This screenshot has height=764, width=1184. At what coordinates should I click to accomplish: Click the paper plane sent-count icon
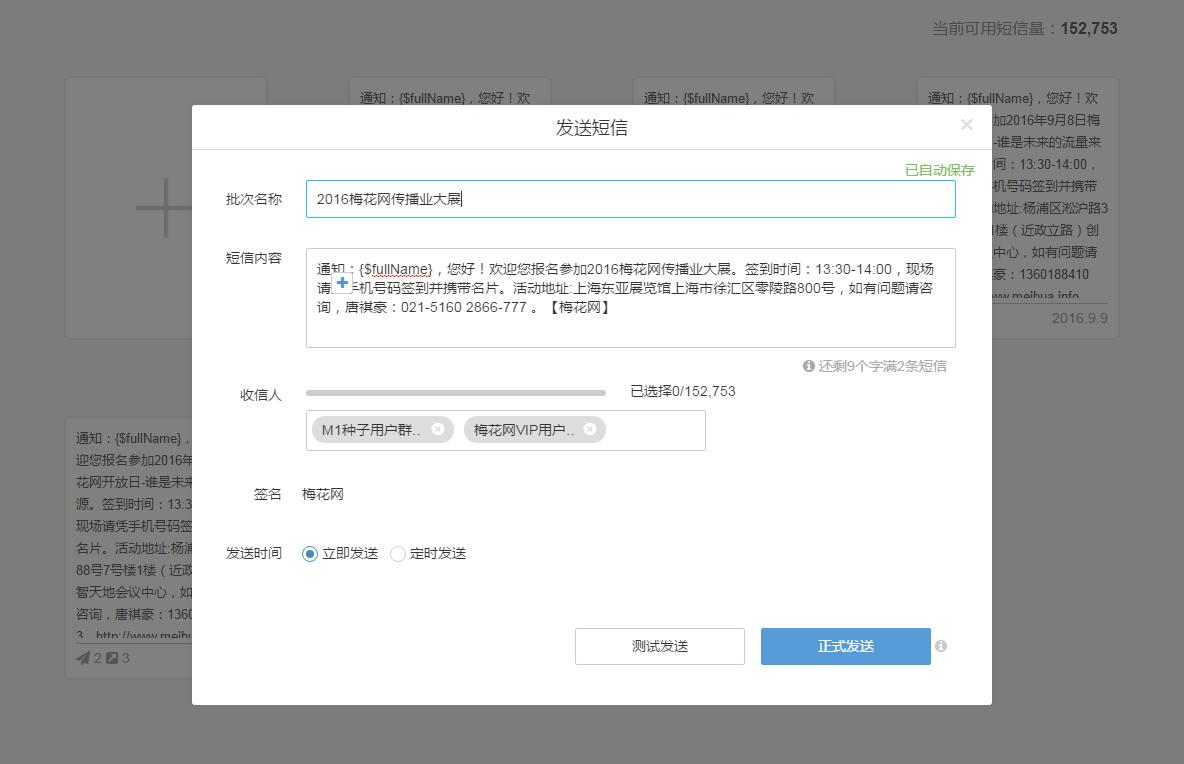[x=83, y=658]
